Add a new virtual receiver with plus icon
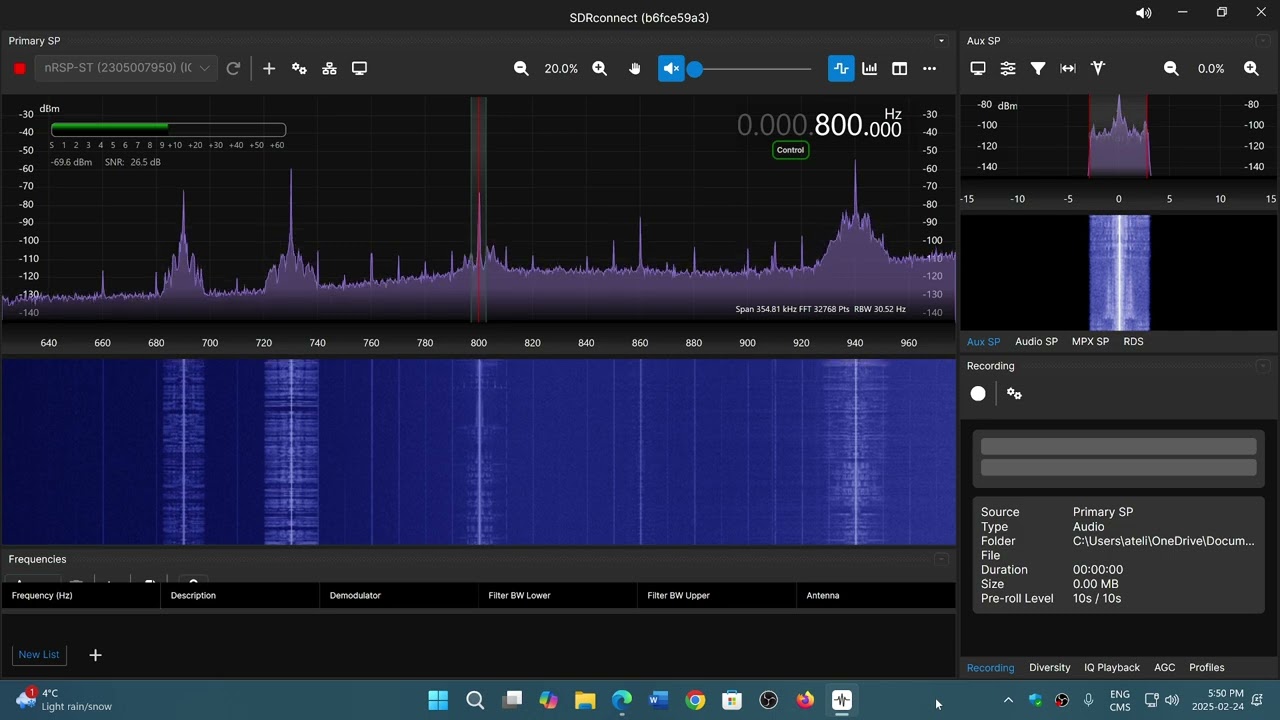 pyautogui.click(x=269, y=68)
